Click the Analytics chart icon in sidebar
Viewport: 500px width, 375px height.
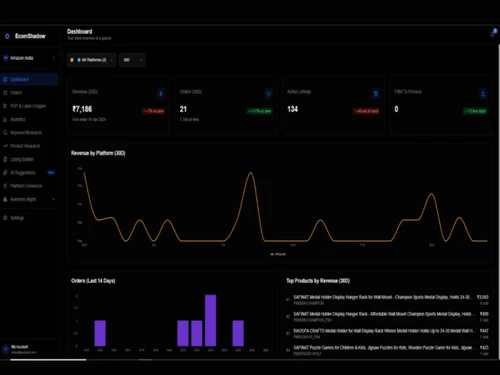(5, 119)
